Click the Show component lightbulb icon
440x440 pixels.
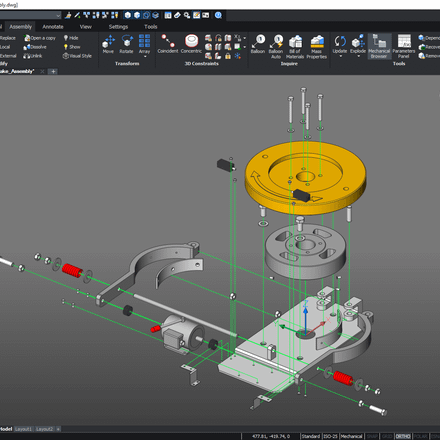click(x=66, y=47)
